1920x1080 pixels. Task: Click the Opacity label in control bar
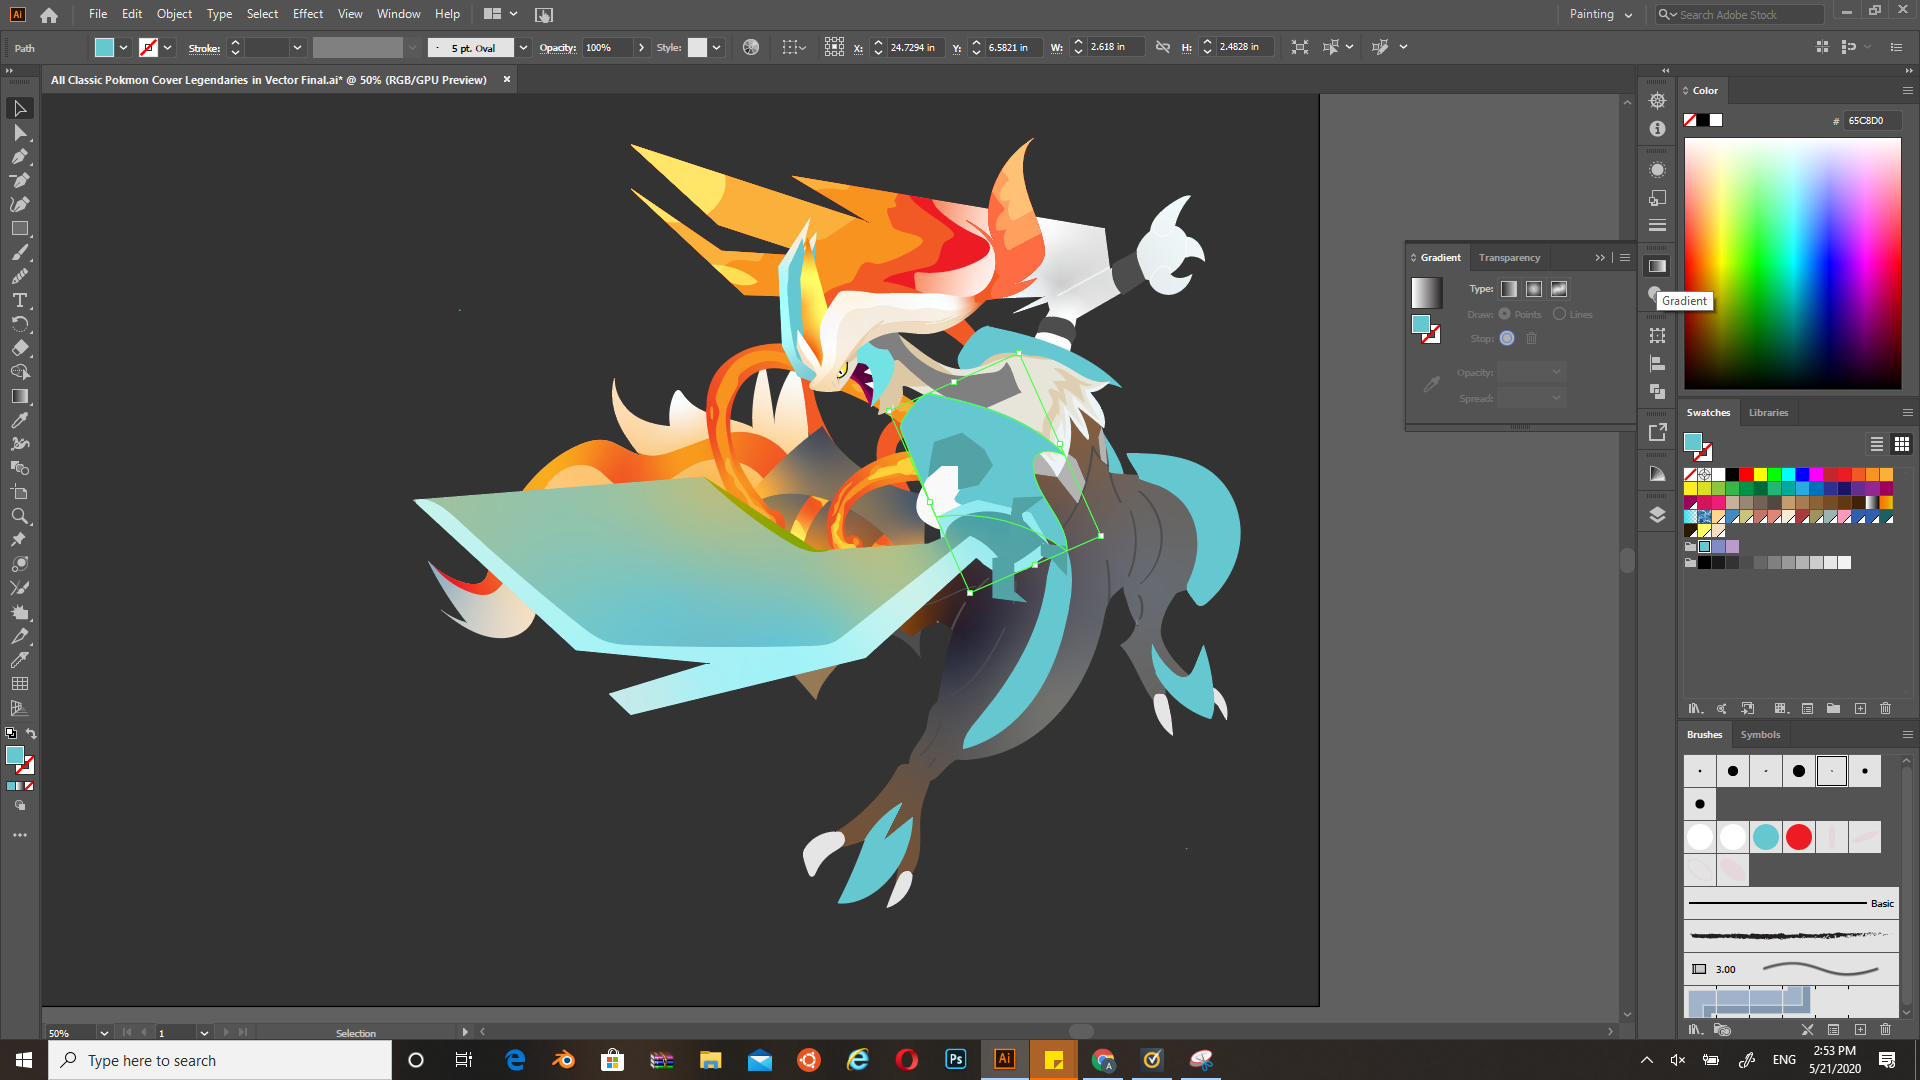tap(557, 47)
